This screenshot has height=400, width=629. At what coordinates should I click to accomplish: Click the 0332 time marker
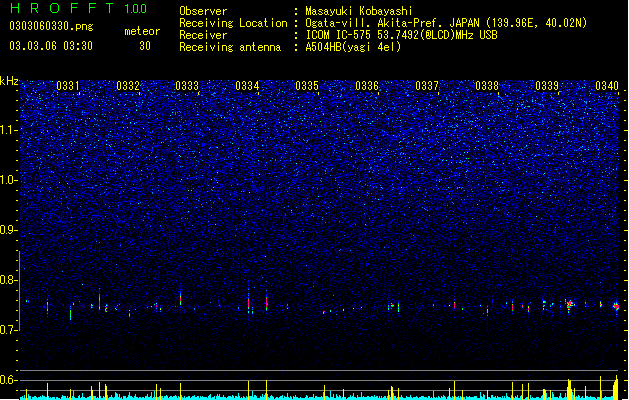128,86
